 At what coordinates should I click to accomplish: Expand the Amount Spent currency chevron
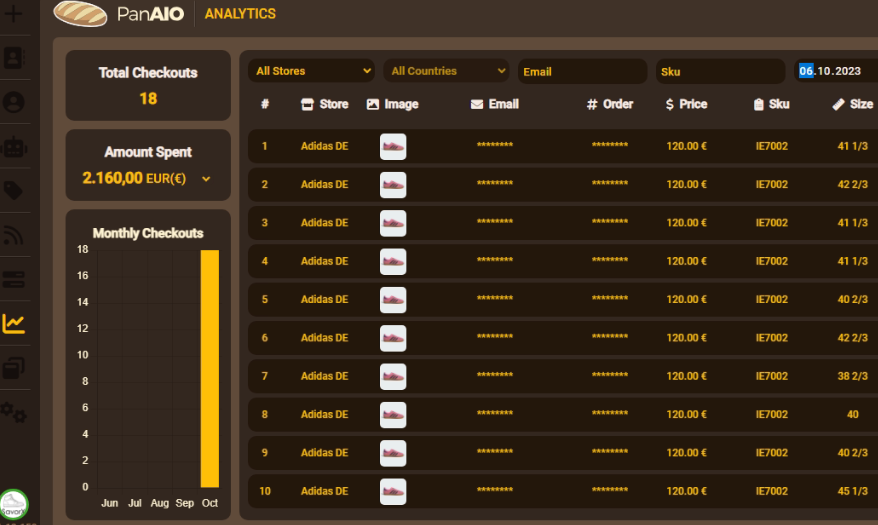(x=206, y=179)
